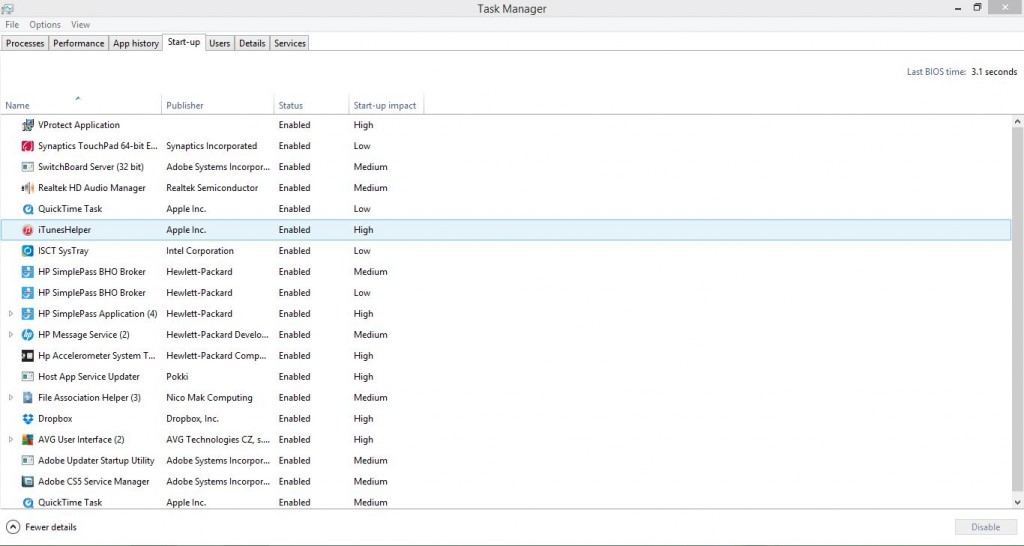Switch to the Processes tab
The width and height of the screenshot is (1024, 546).
pos(25,43)
